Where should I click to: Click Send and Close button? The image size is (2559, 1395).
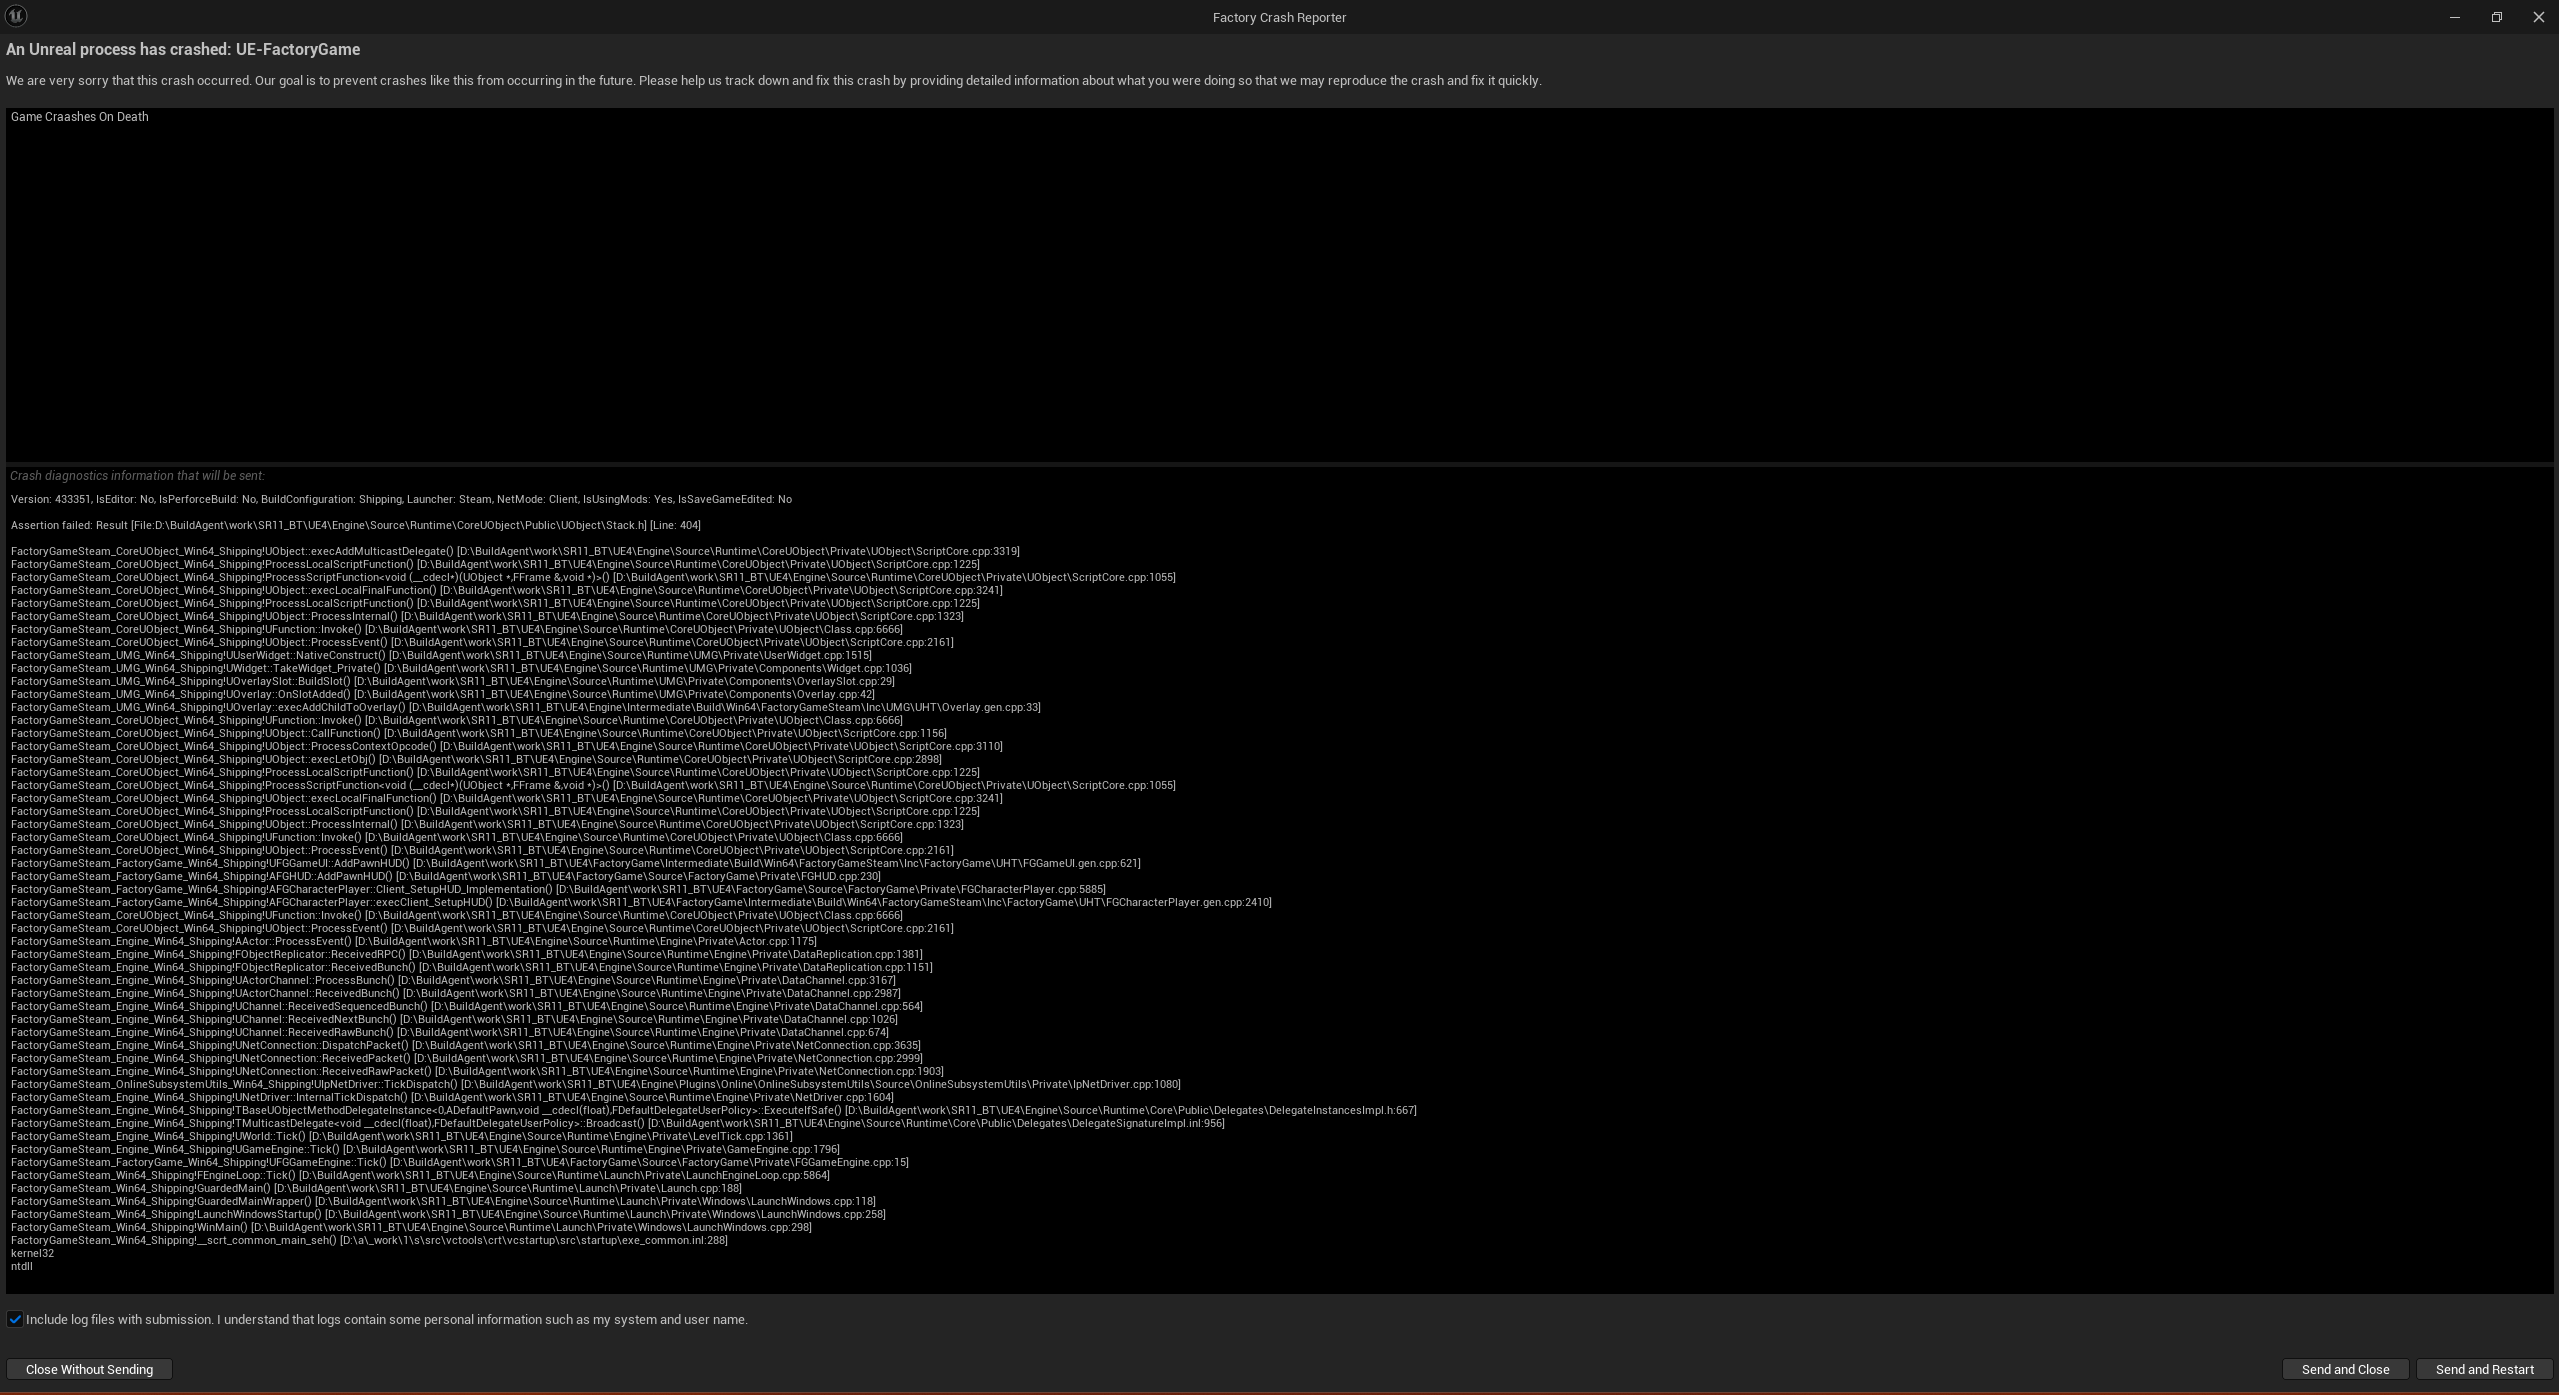tap(2344, 1369)
